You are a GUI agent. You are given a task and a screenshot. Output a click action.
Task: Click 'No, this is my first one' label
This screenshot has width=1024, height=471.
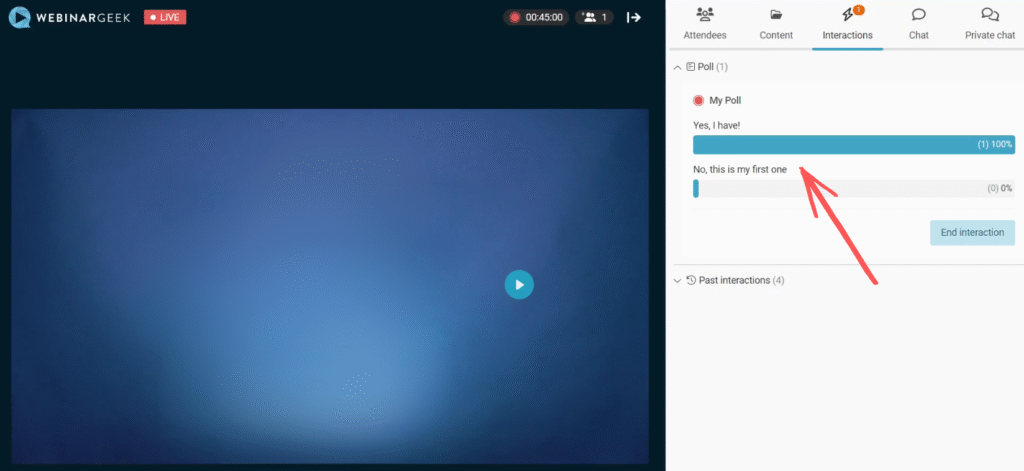(740, 169)
